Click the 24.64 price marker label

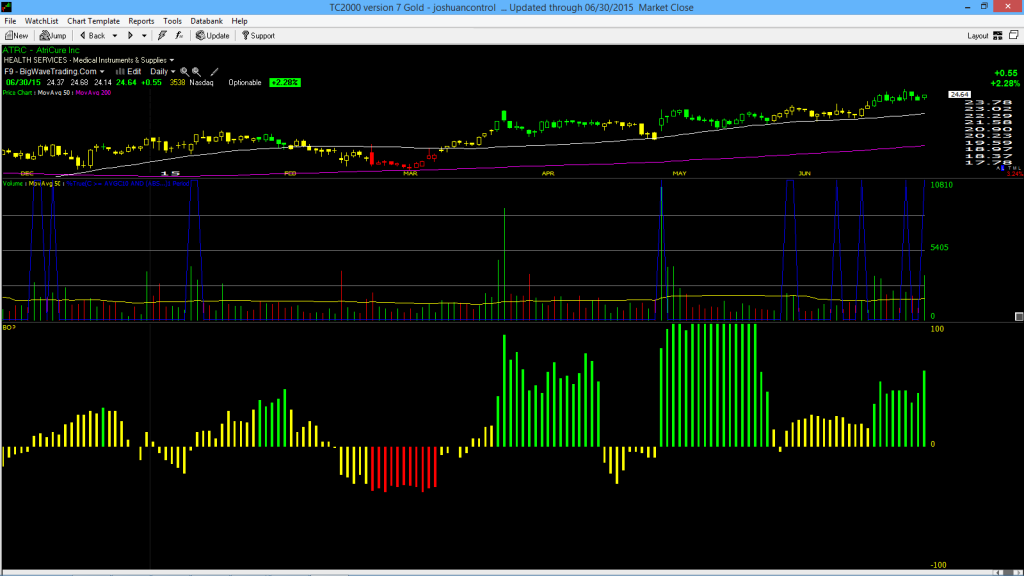pyautogui.click(x=959, y=95)
